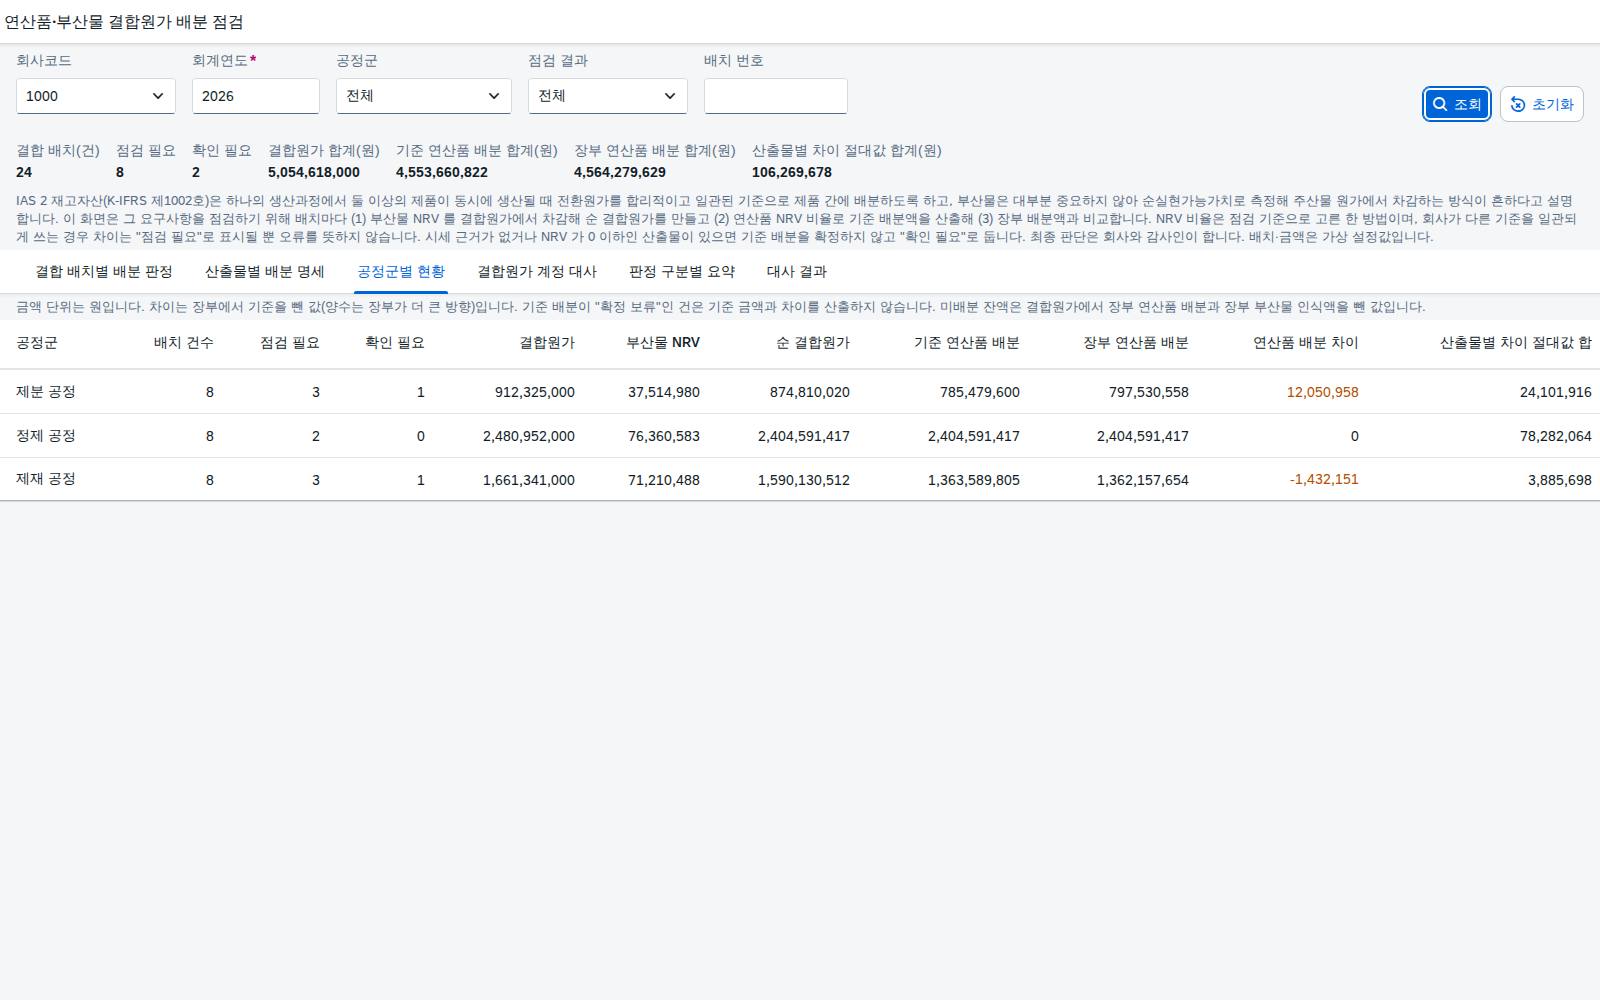The height and width of the screenshot is (1000, 1600).
Task: Select the 공정군별 현황 tab
Action: pyautogui.click(x=401, y=272)
